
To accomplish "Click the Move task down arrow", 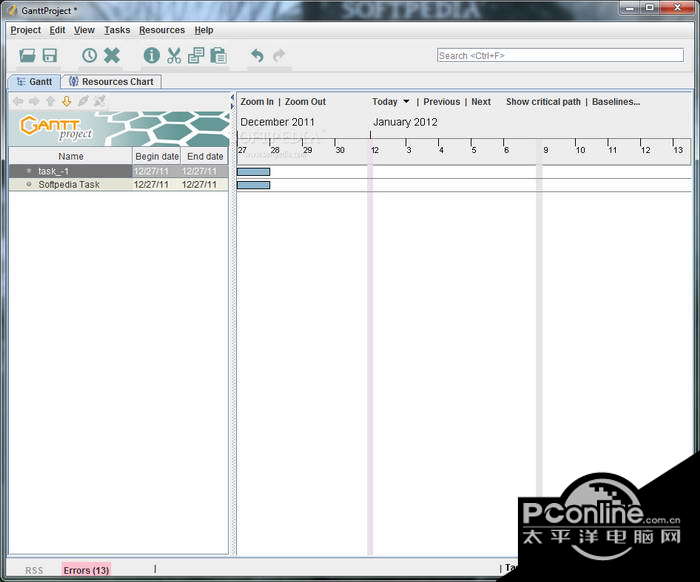I will tap(67, 101).
